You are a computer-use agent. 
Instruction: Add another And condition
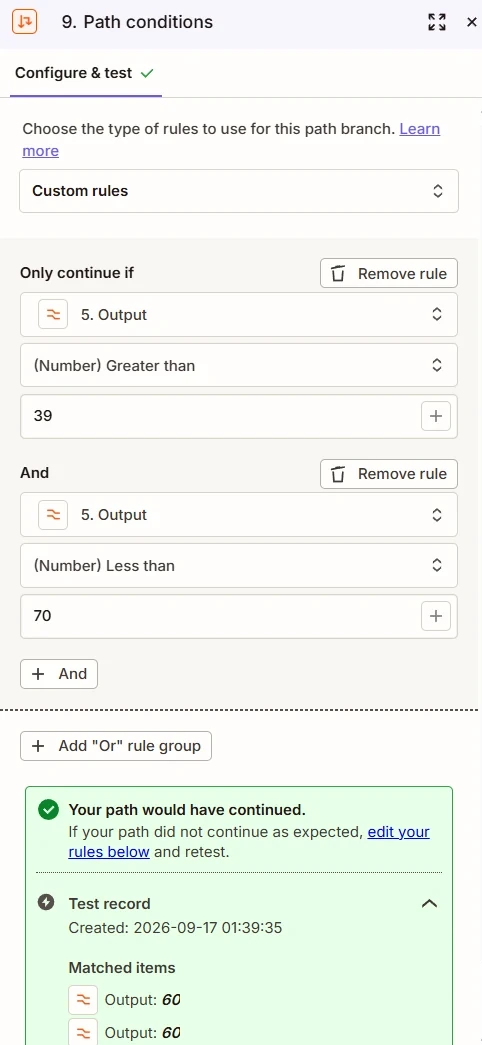tap(59, 674)
